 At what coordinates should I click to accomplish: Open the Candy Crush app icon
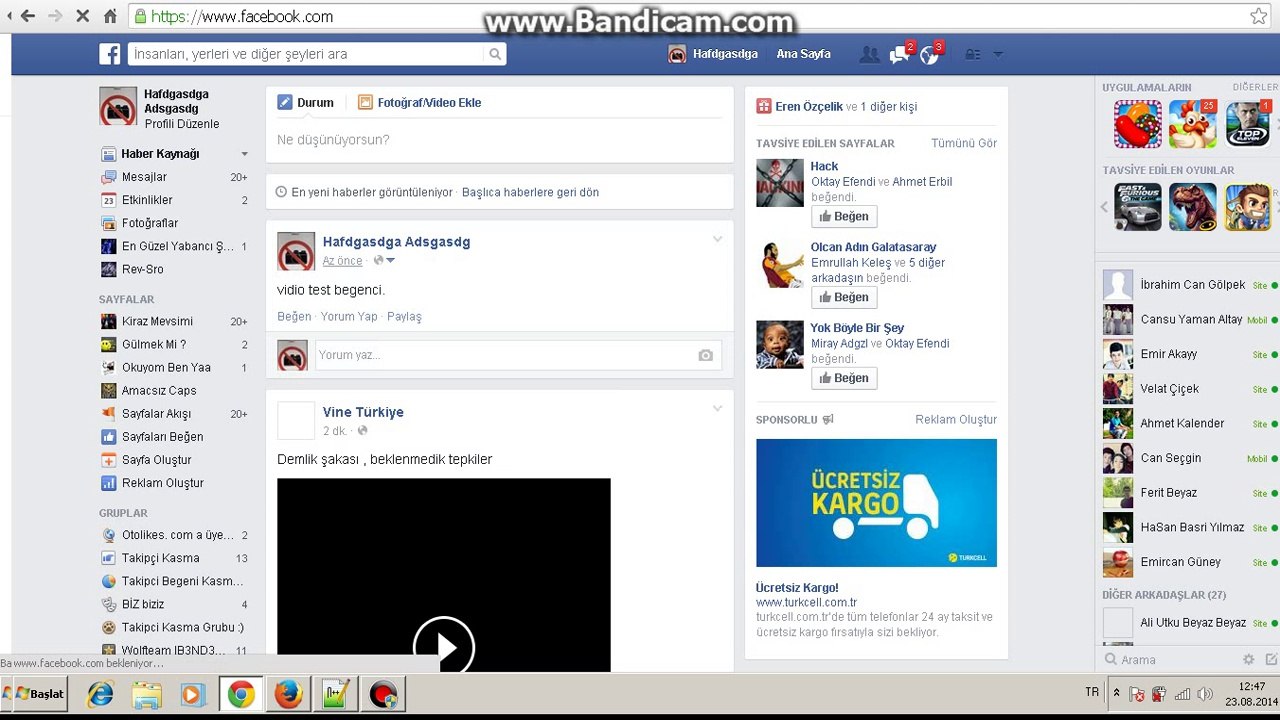[1138, 124]
